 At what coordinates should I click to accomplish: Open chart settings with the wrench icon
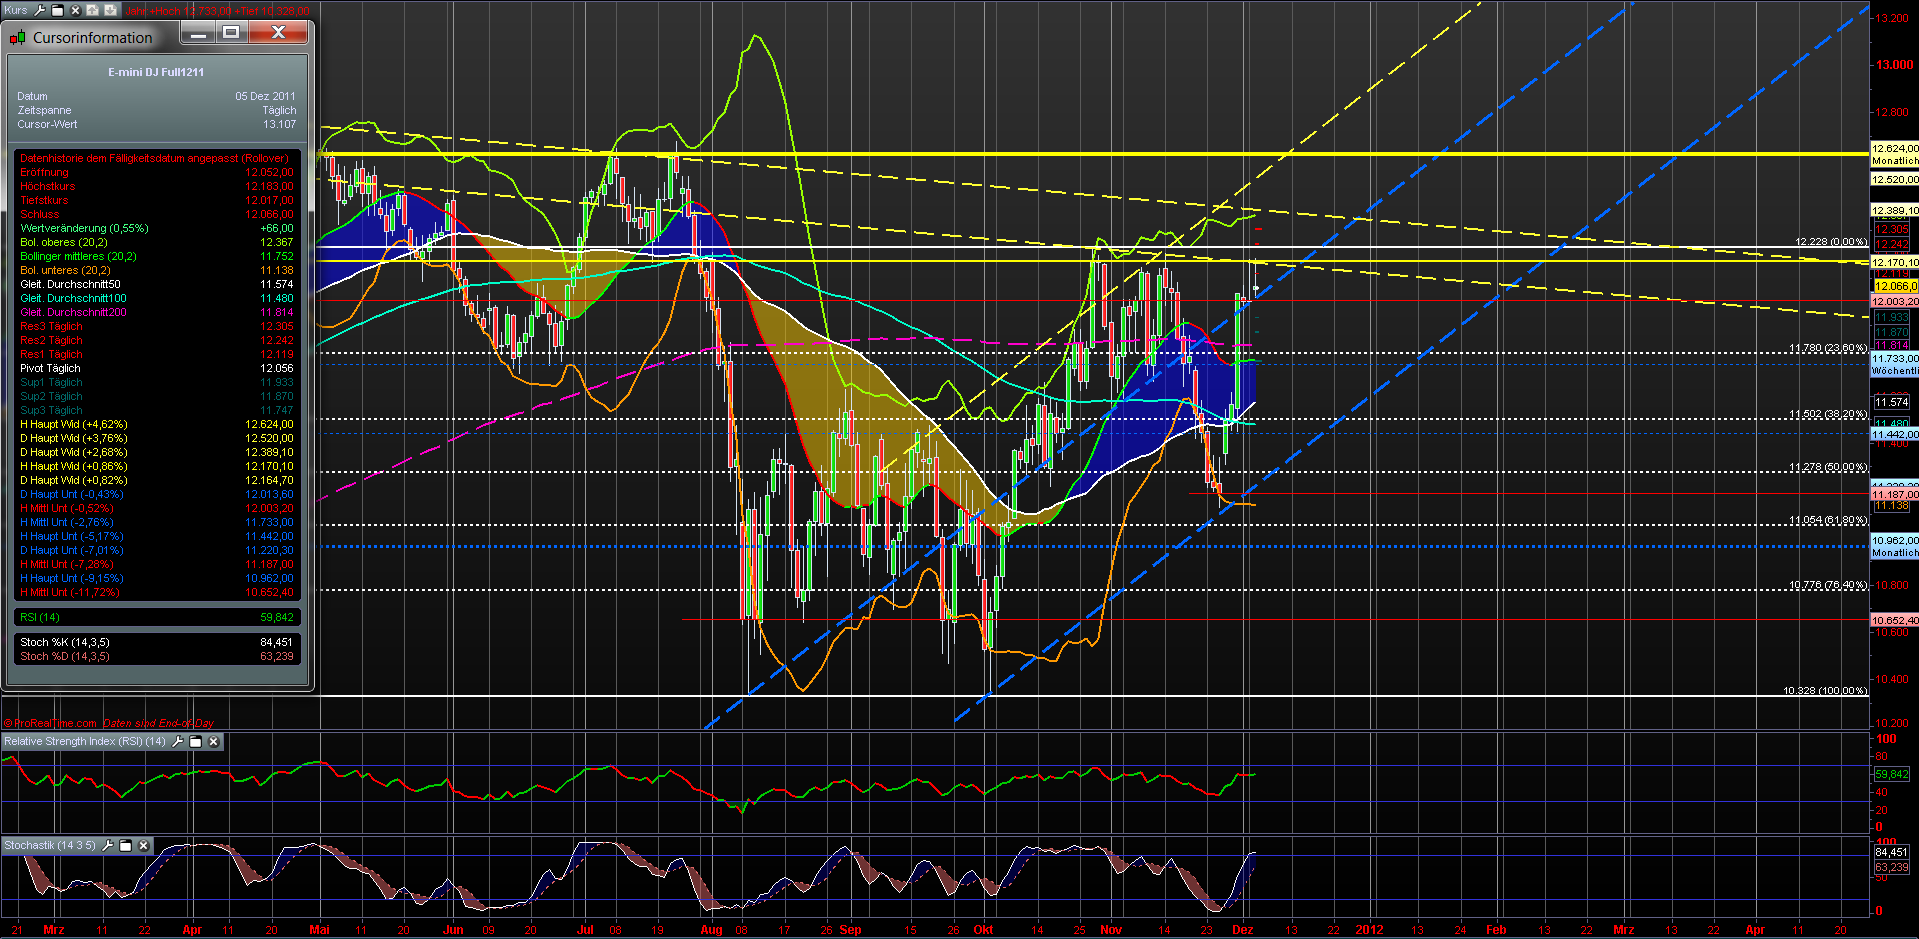(38, 10)
